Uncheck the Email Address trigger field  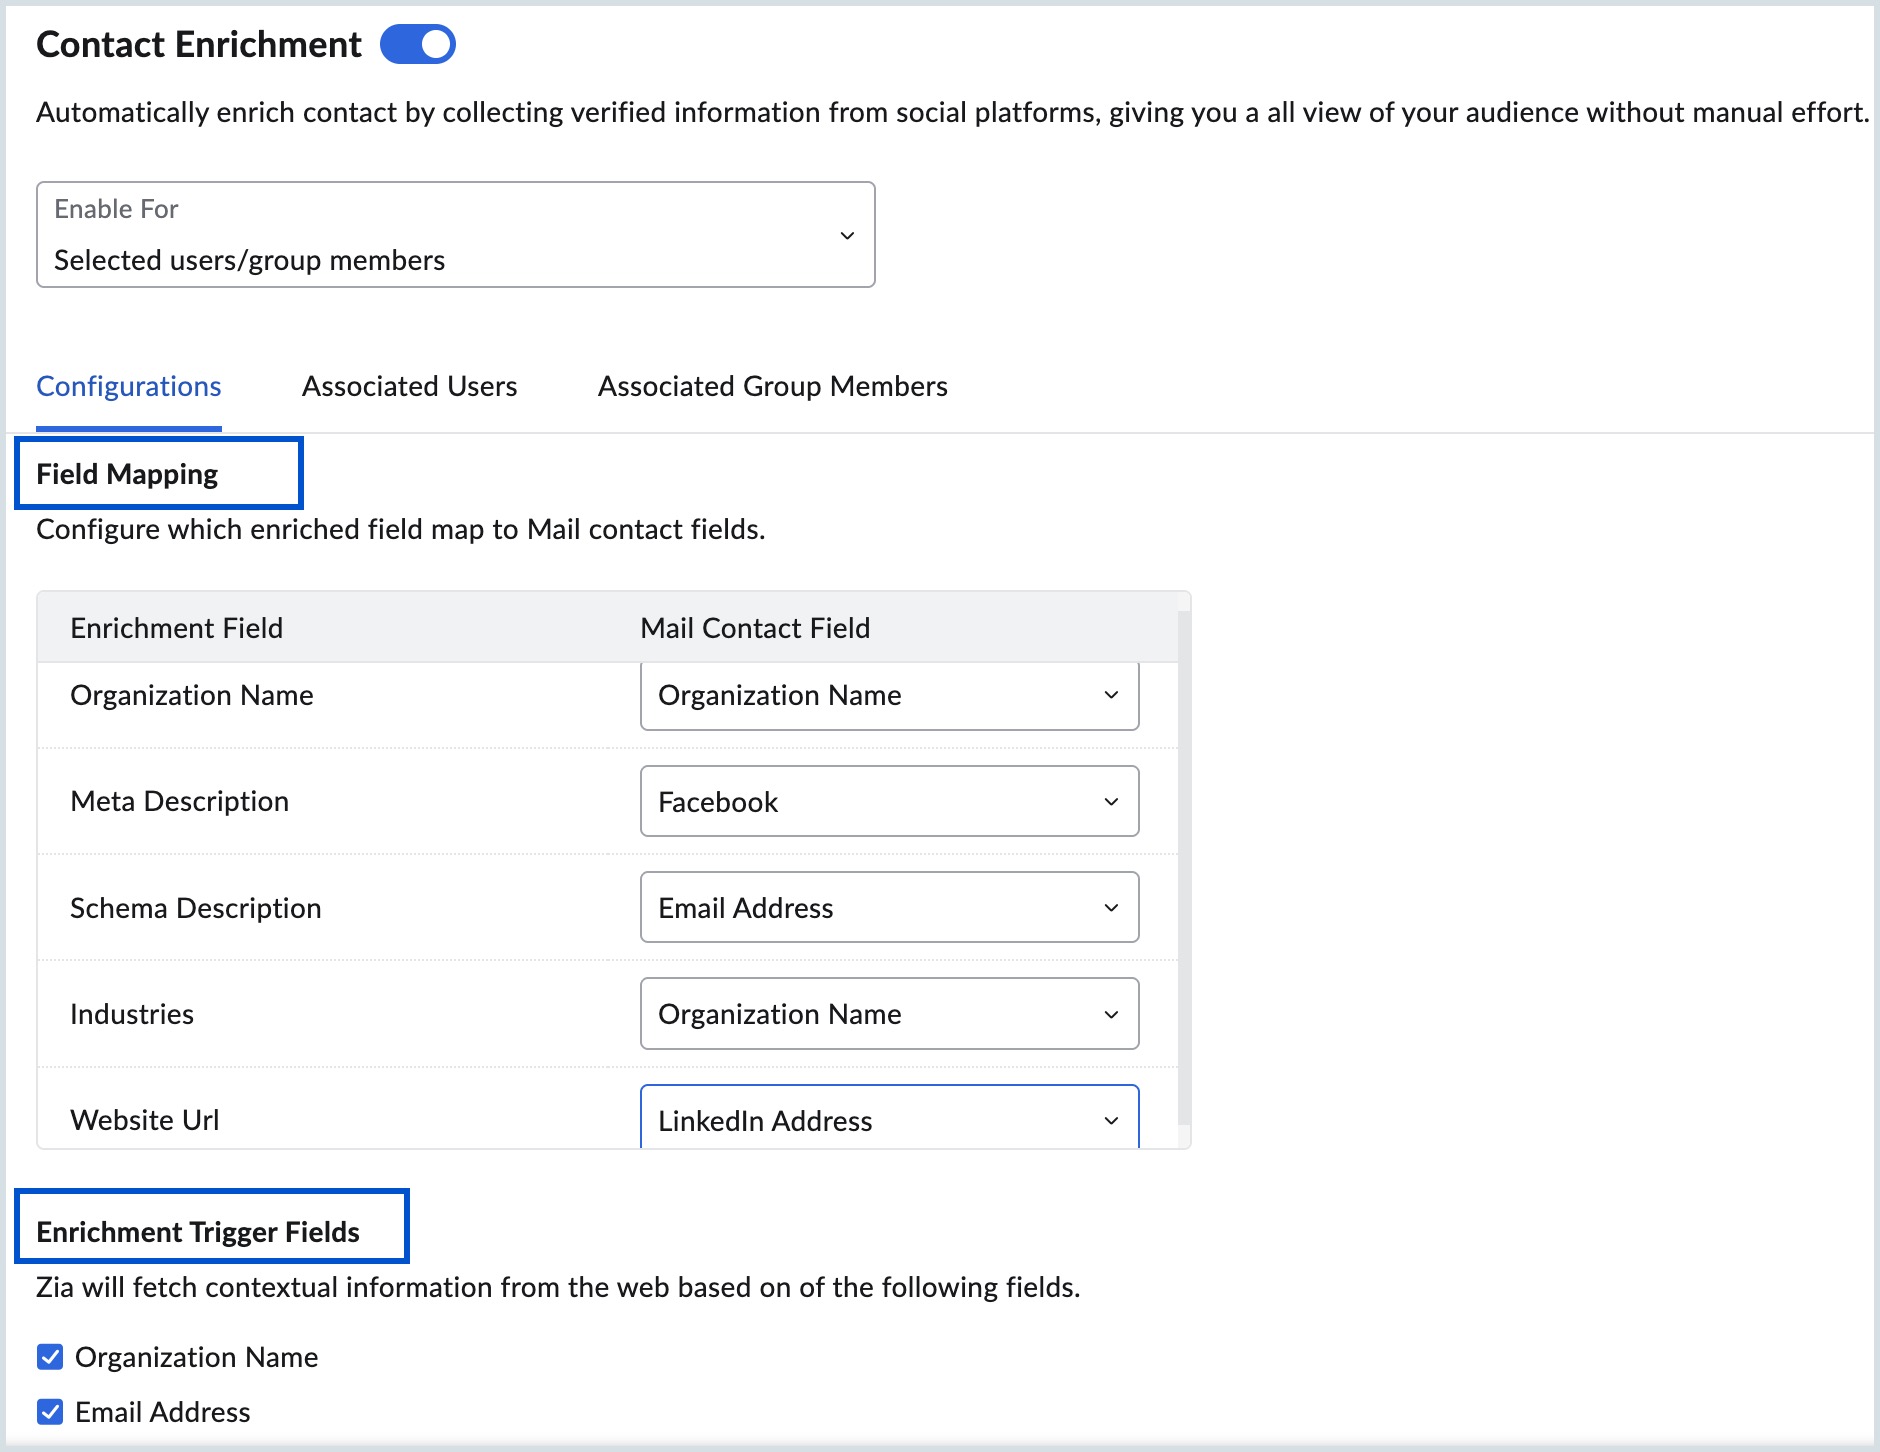point(49,1411)
